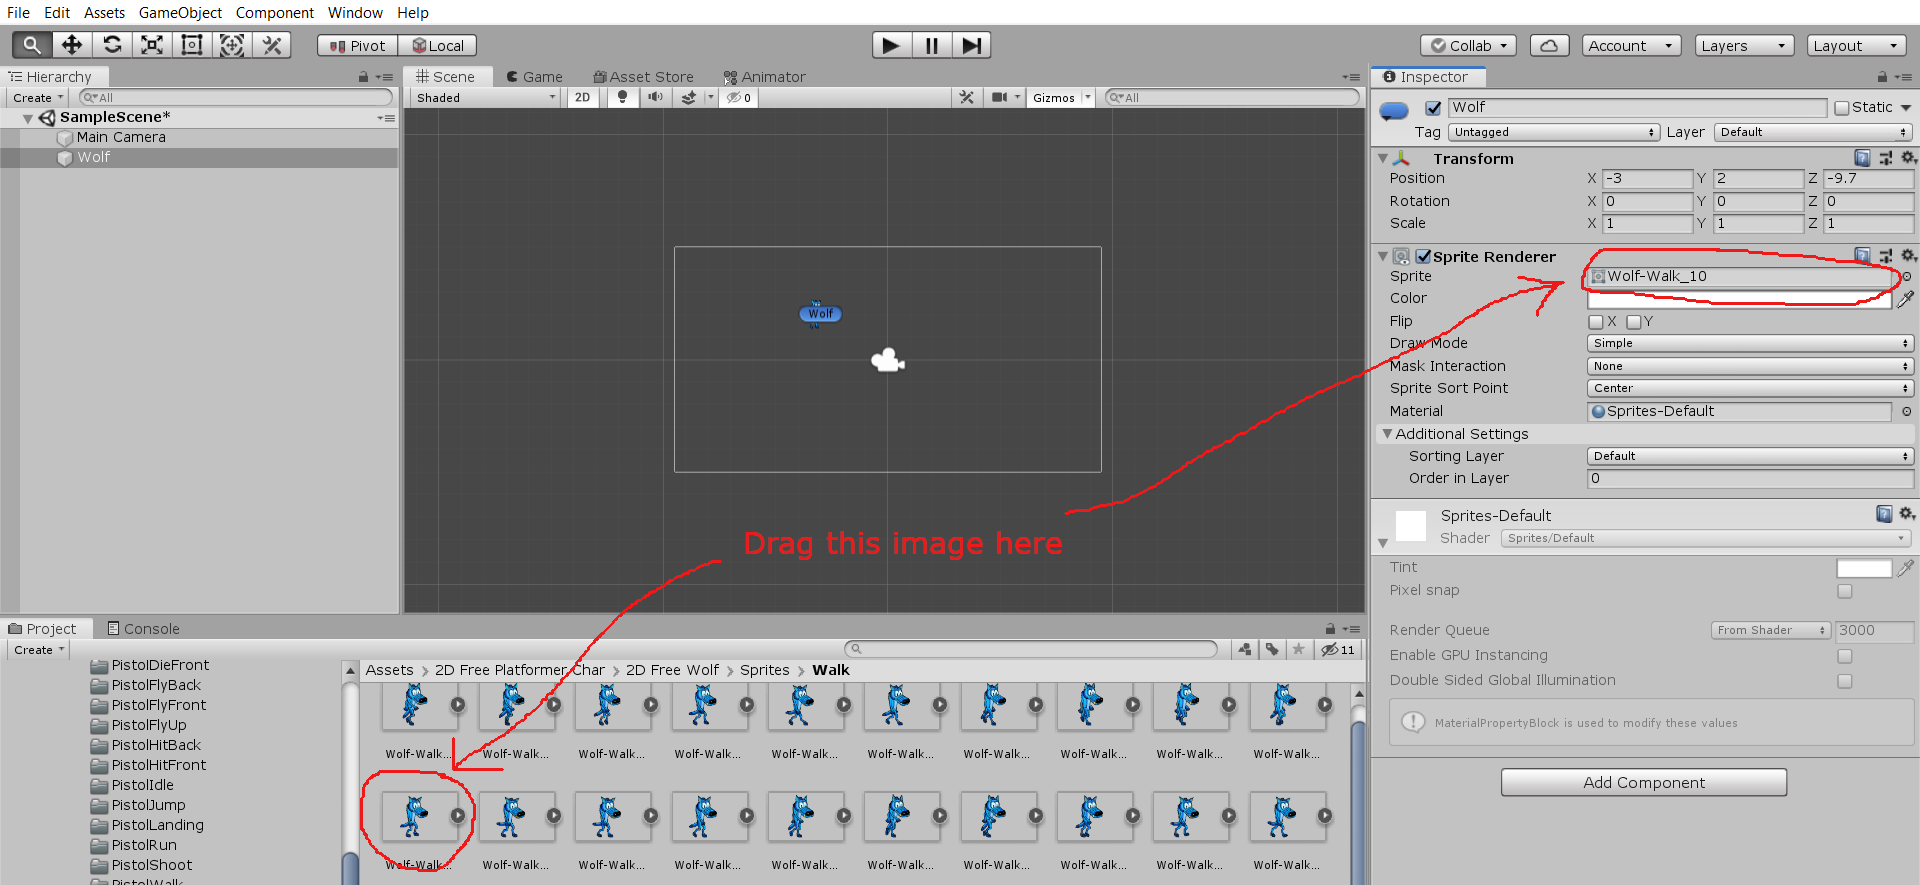Screen dimensions: 1920x885
Task: Open the Account dropdown
Action: click(1630, 46)
